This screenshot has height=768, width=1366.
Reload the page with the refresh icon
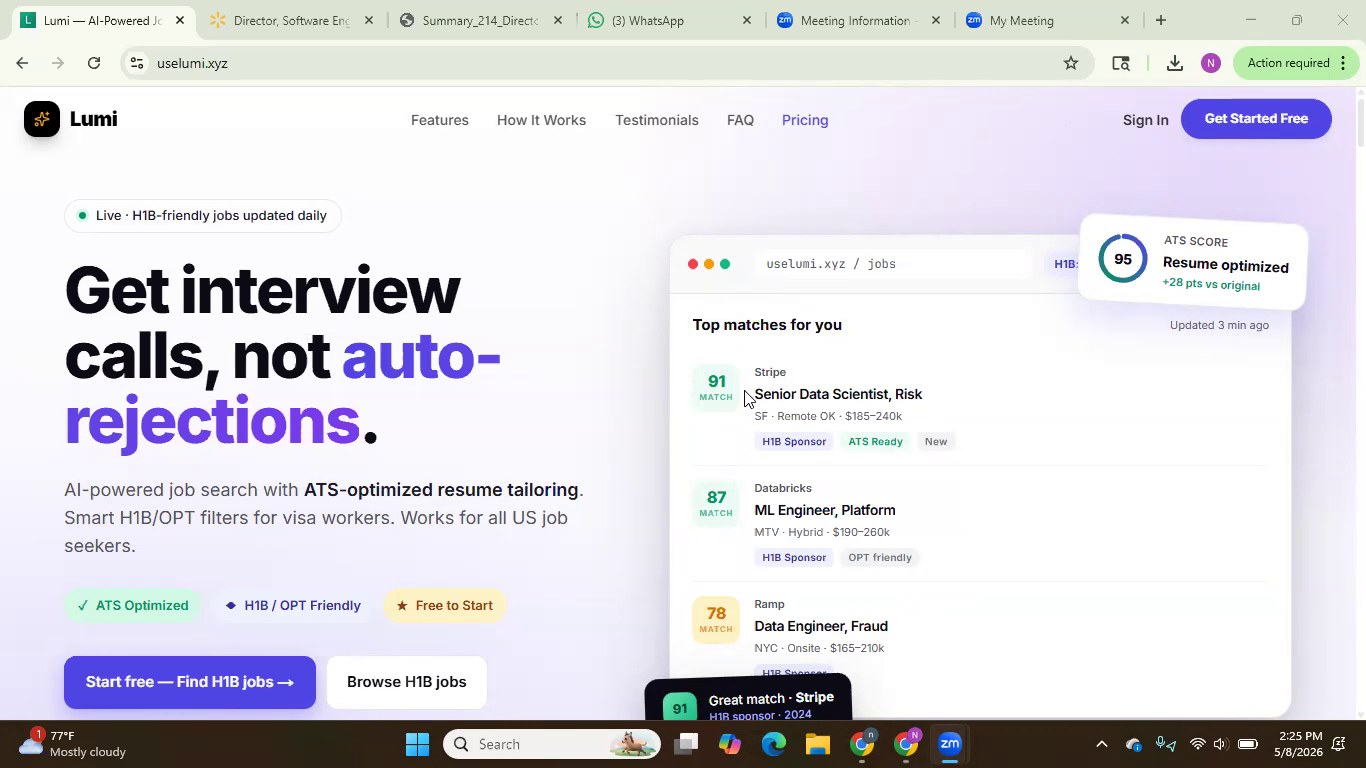point(94,63)
